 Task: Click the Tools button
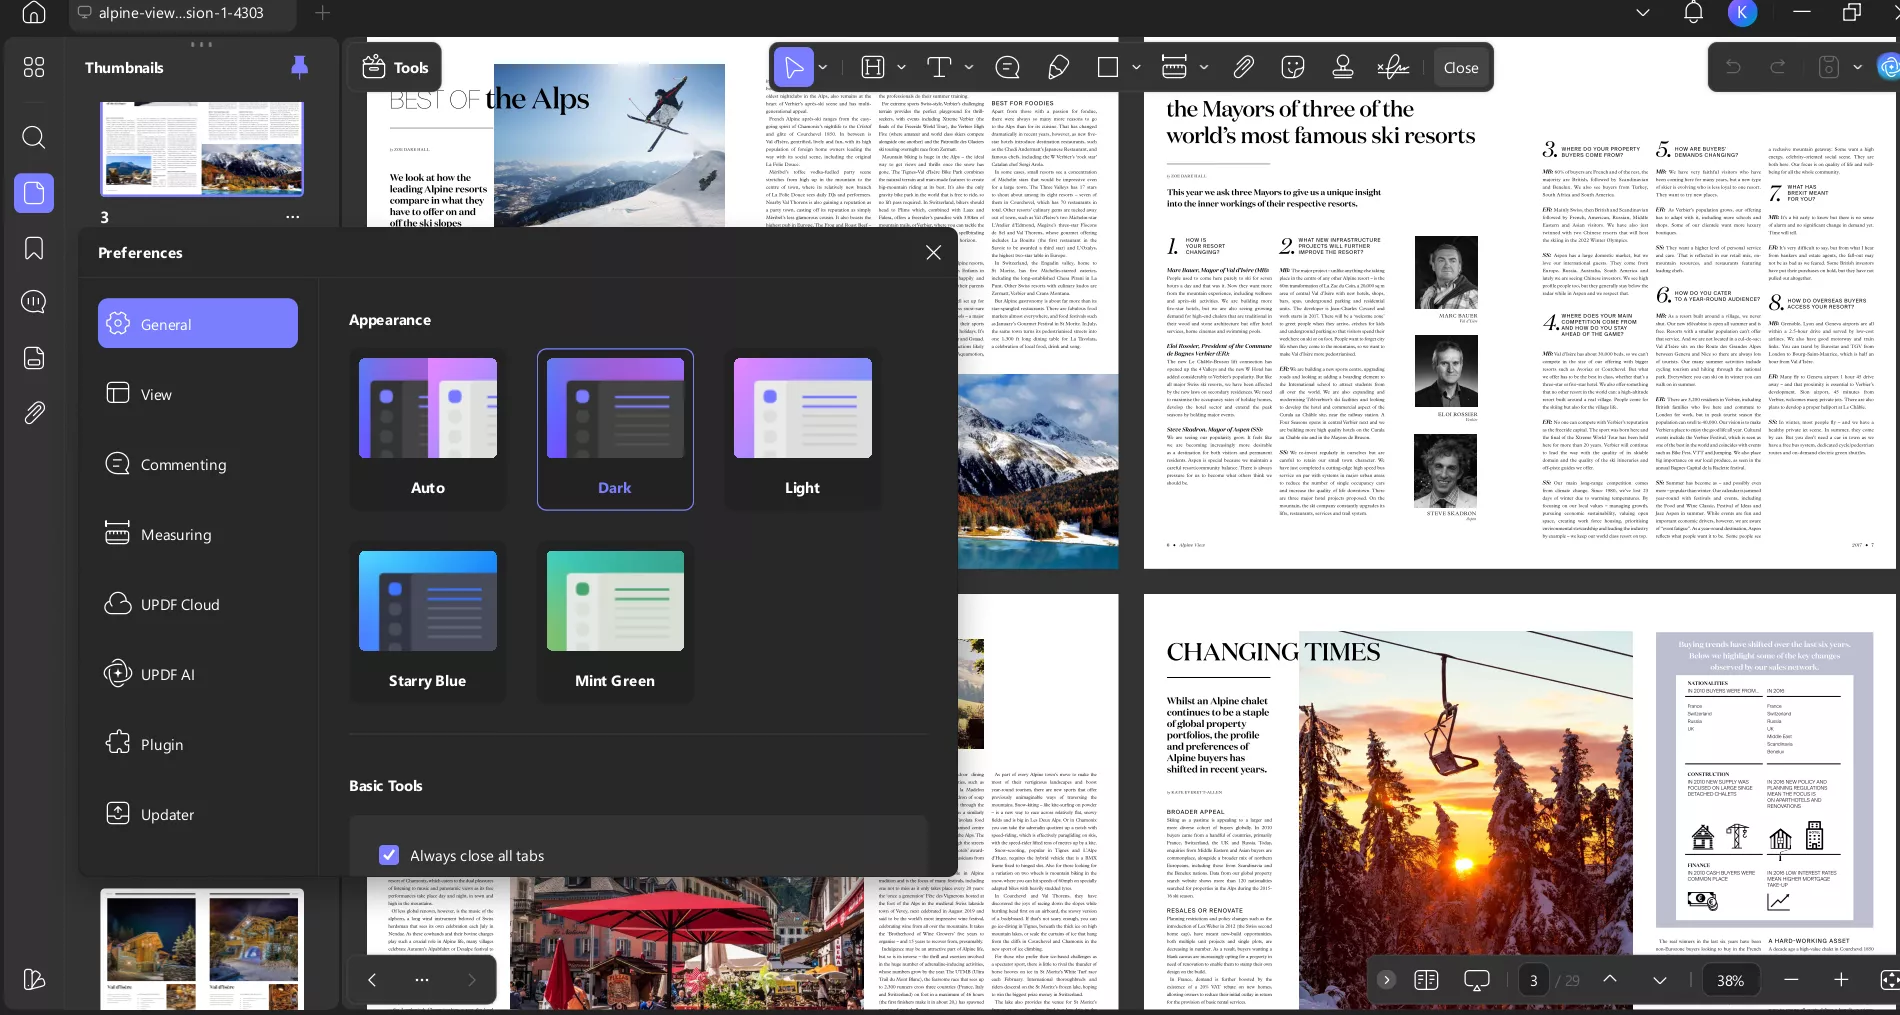tap(395, 67)
